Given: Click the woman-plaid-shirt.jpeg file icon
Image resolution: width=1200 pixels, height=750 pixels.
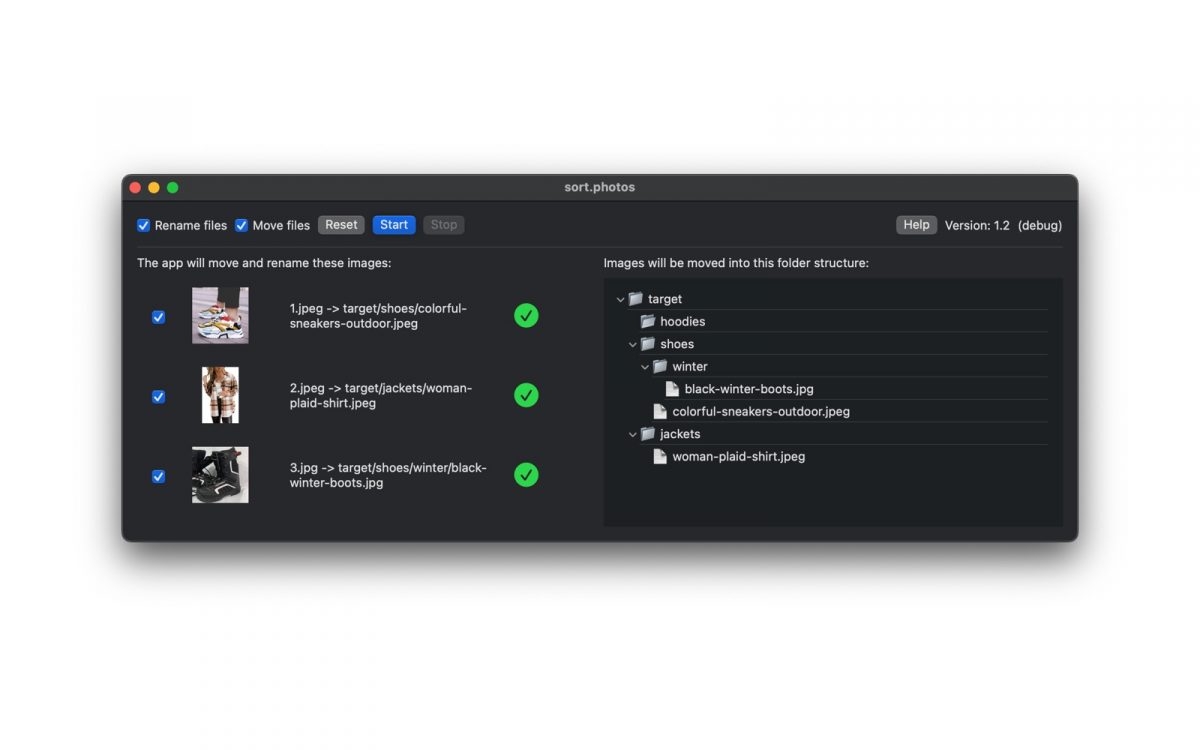Looking at the screenshot, I should pyautogui.click(x=660, y=456).
